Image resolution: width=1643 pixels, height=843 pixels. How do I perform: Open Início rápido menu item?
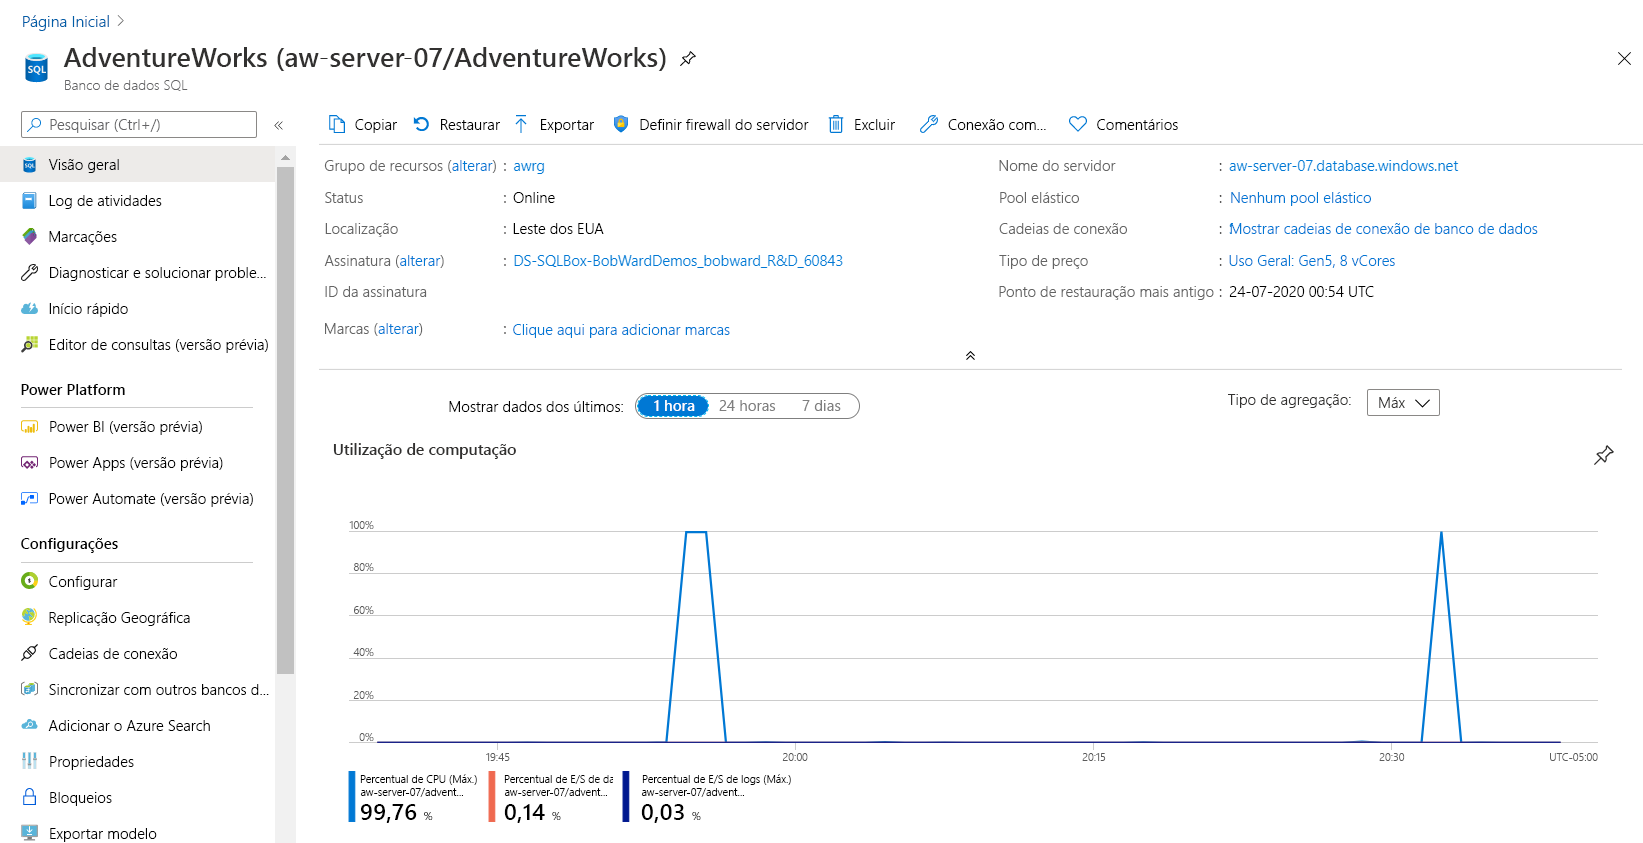coord(138,308)
